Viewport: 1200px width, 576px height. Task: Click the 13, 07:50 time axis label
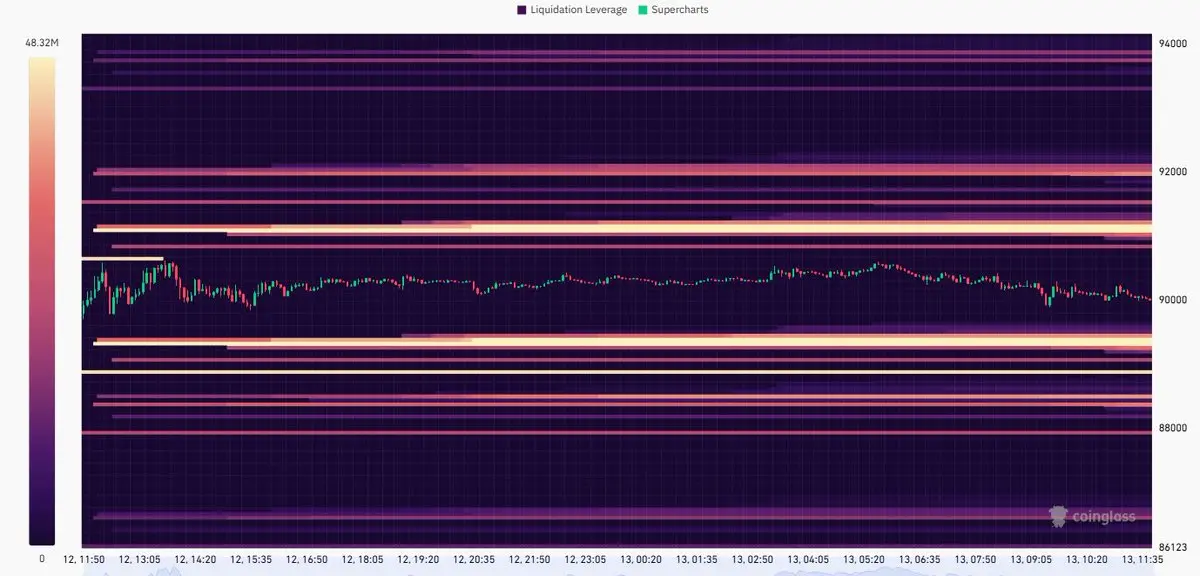tap(975, 559)
